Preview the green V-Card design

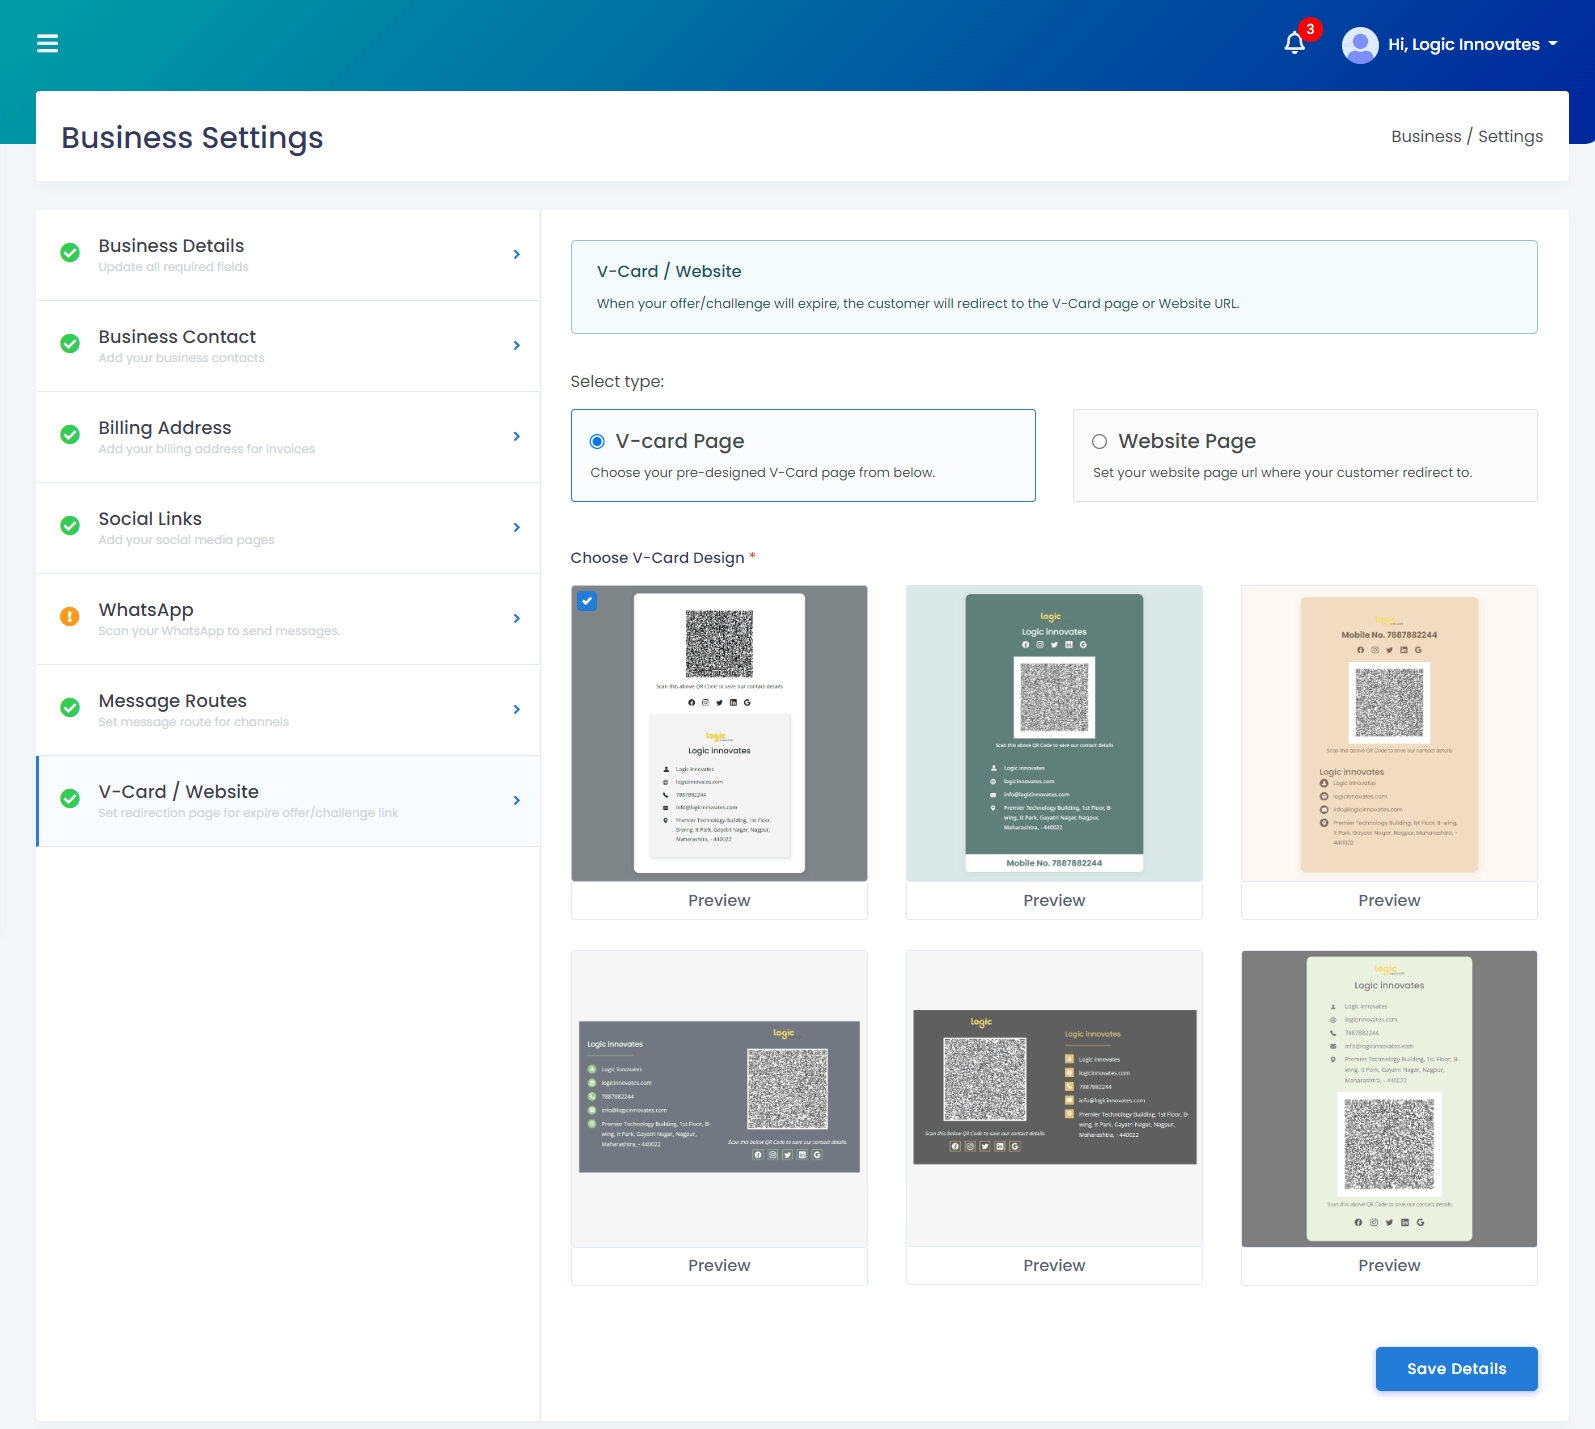coord(1054,900)
